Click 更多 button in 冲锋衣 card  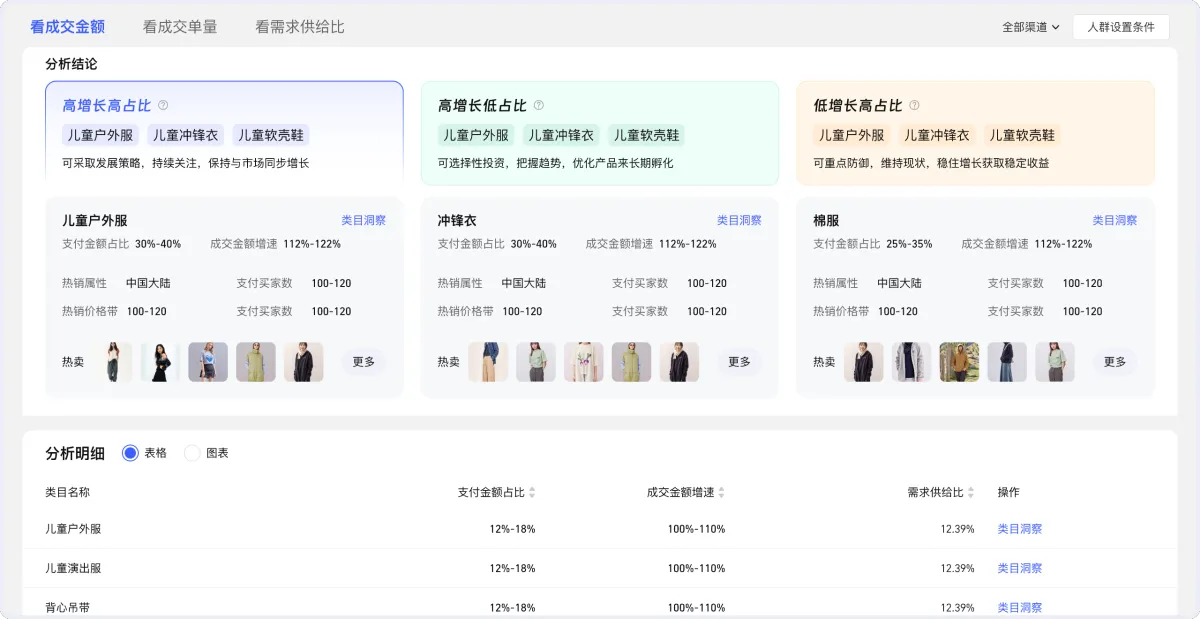[x=739, y=362]
